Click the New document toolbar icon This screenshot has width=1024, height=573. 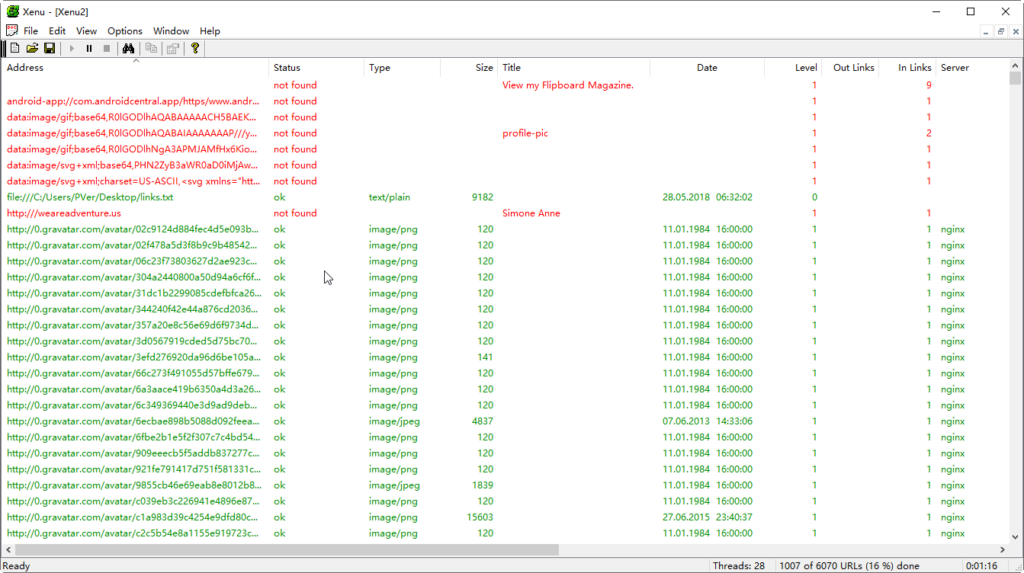pyautogui.click(x=15, y=48)
